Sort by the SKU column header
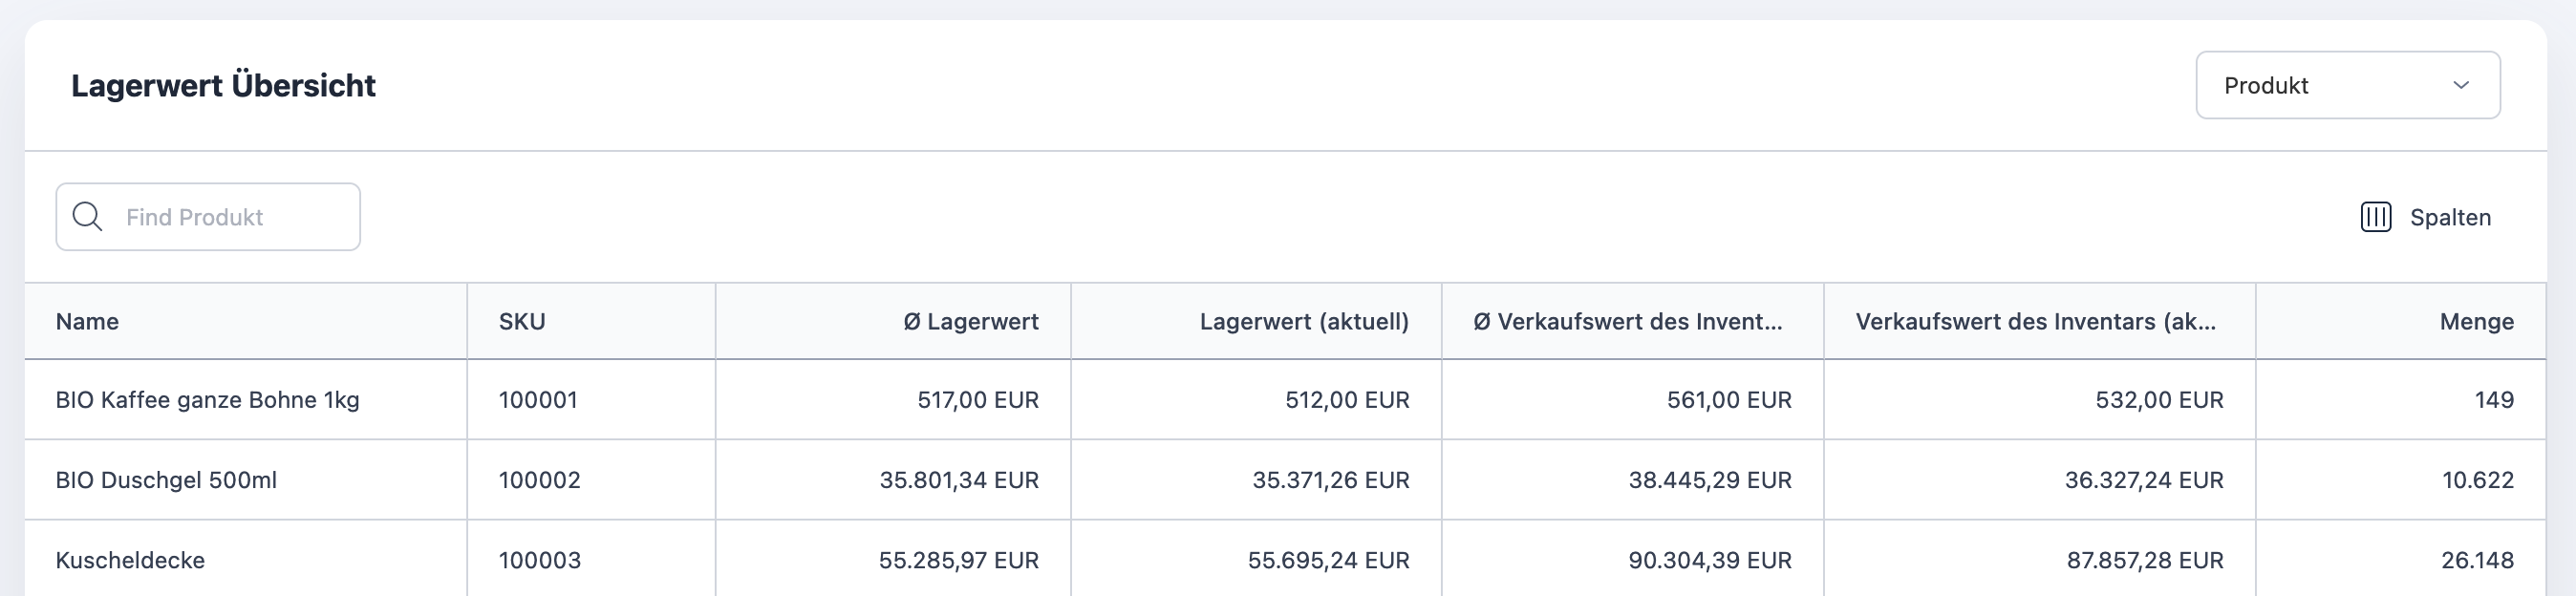2576x596 pixels. [x=522, y=322]
